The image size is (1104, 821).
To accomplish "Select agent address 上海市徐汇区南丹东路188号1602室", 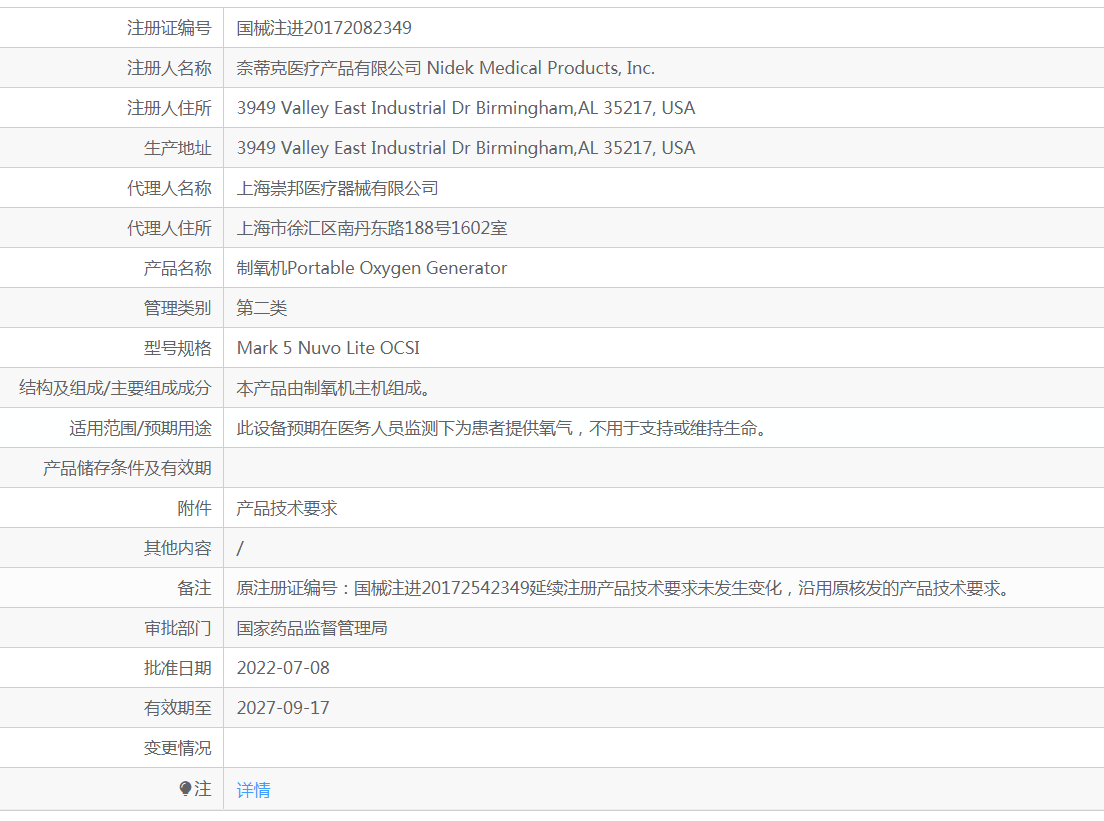I will (372, 228).
